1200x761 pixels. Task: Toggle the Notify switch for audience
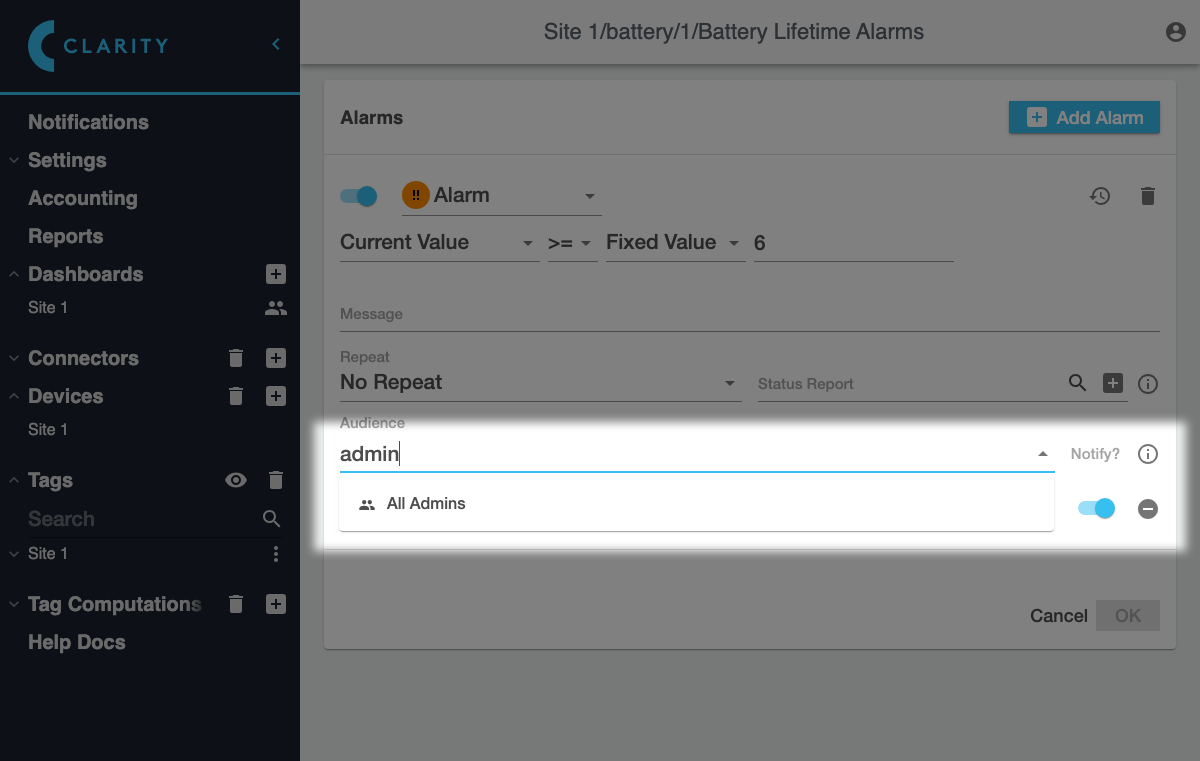tap(1096, 509)
